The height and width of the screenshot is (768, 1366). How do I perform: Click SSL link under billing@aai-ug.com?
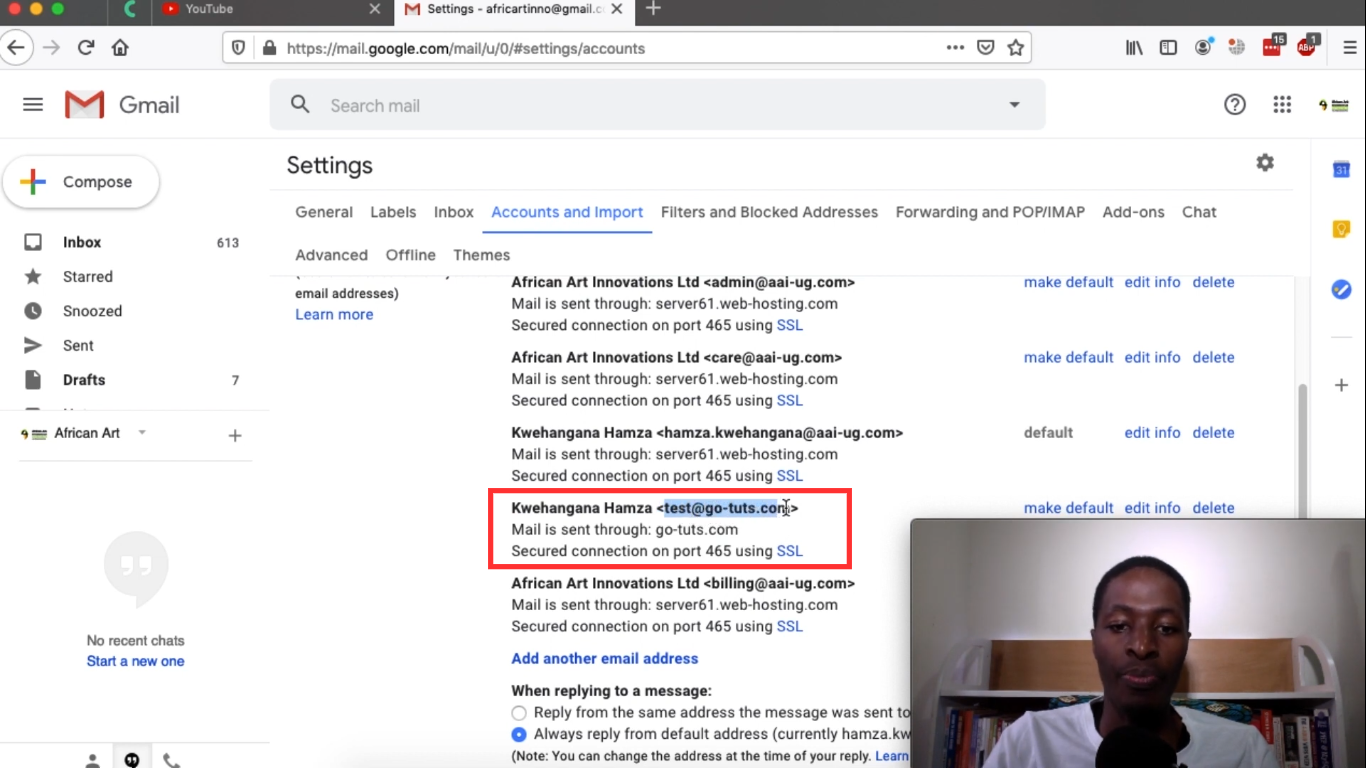coord(790,626)
